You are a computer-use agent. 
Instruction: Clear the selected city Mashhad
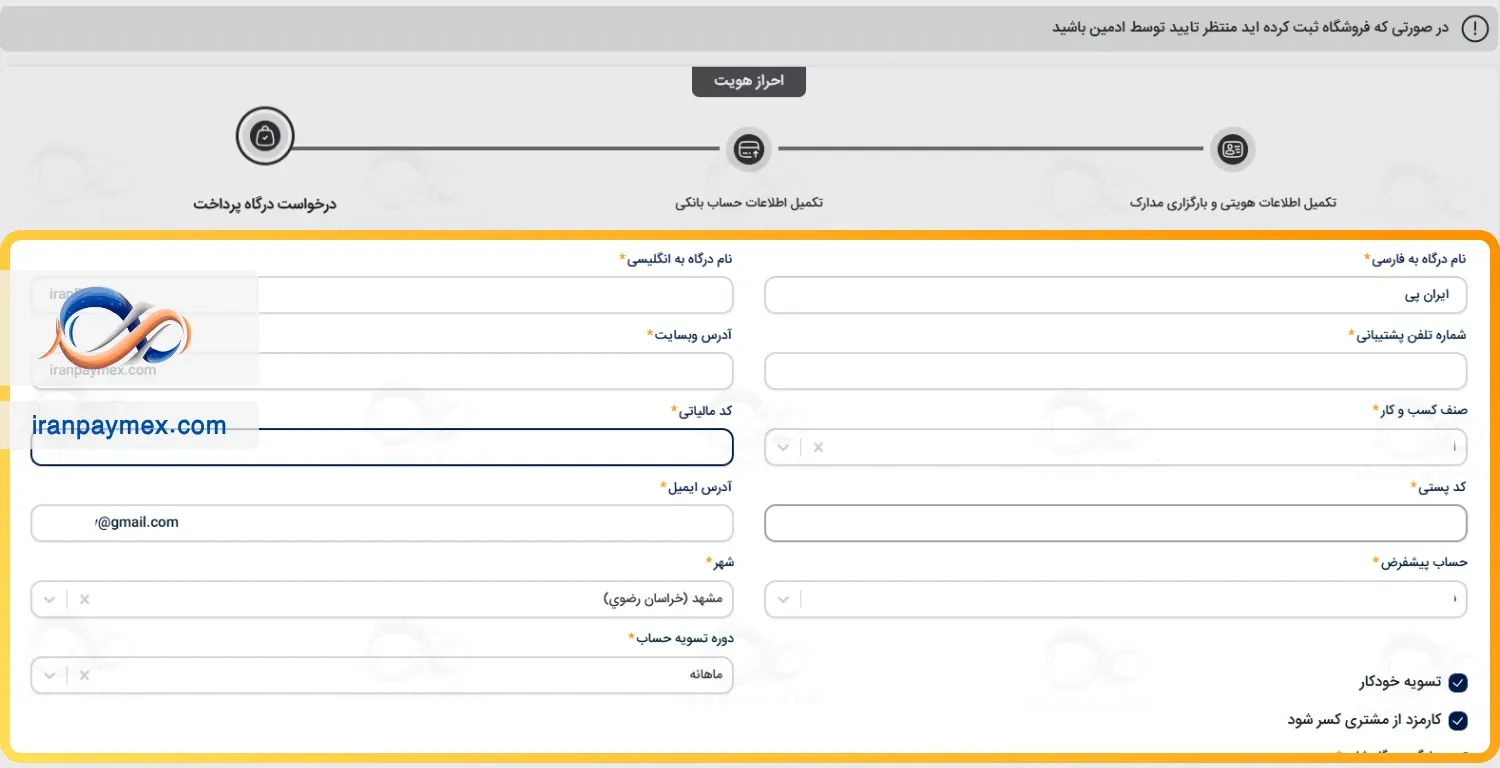(84, 599)
